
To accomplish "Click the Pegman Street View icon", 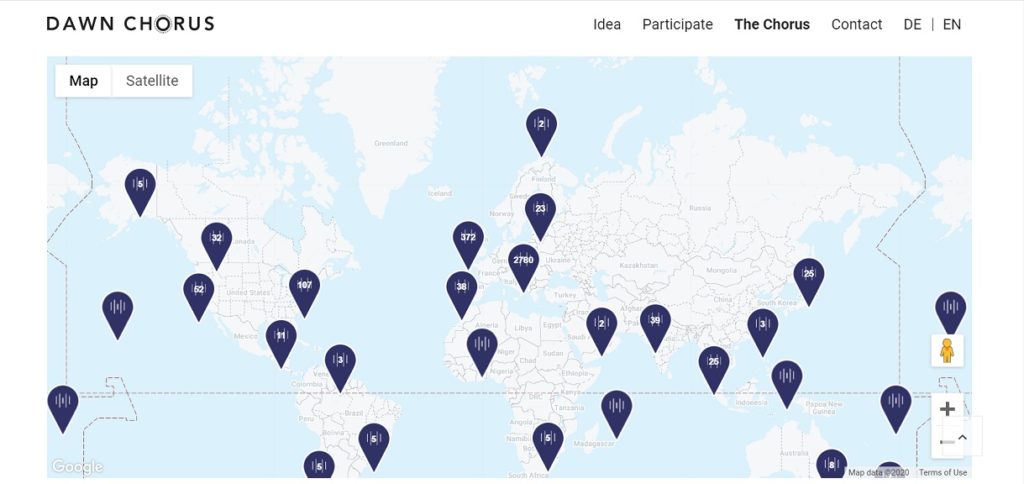I will click(x=947, y=351).
